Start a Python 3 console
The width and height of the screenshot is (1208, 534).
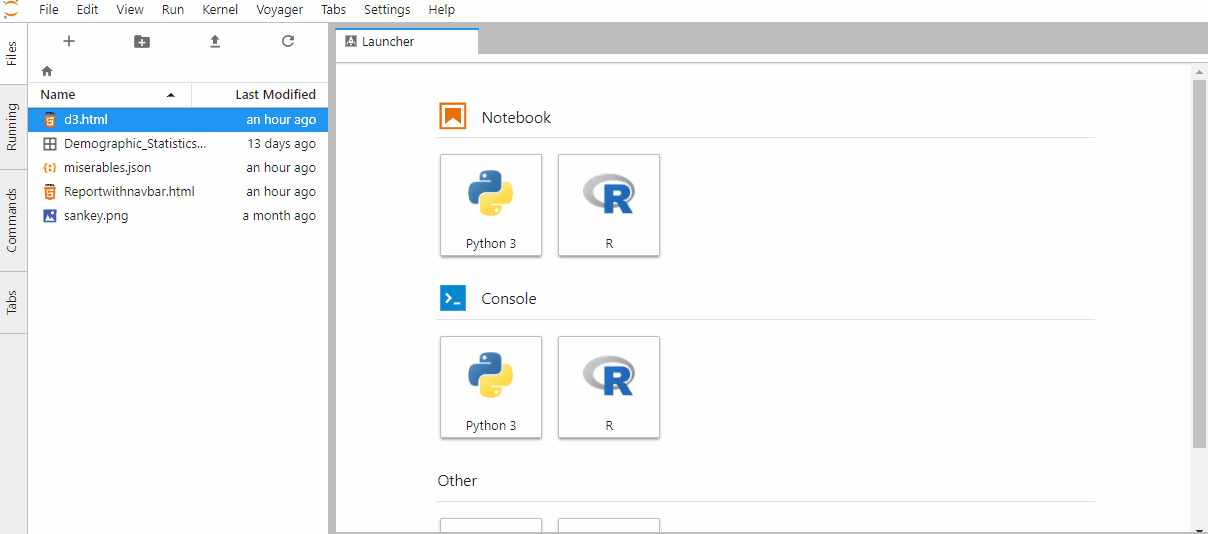[491, 387]
